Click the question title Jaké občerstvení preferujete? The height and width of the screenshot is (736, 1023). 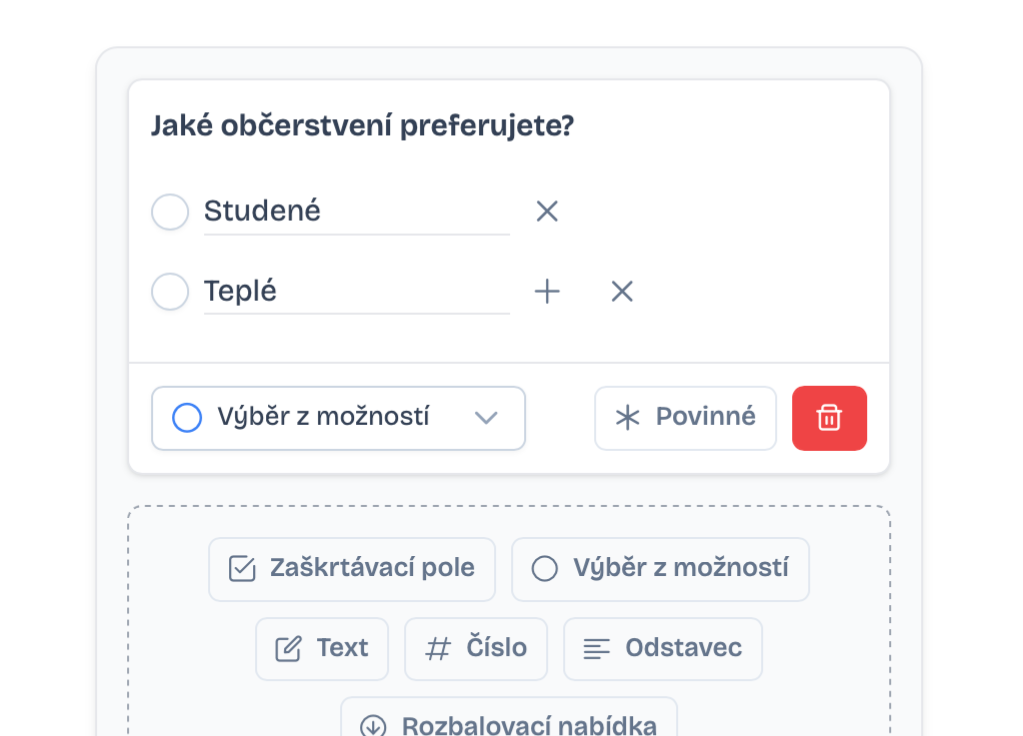[362, 126]
